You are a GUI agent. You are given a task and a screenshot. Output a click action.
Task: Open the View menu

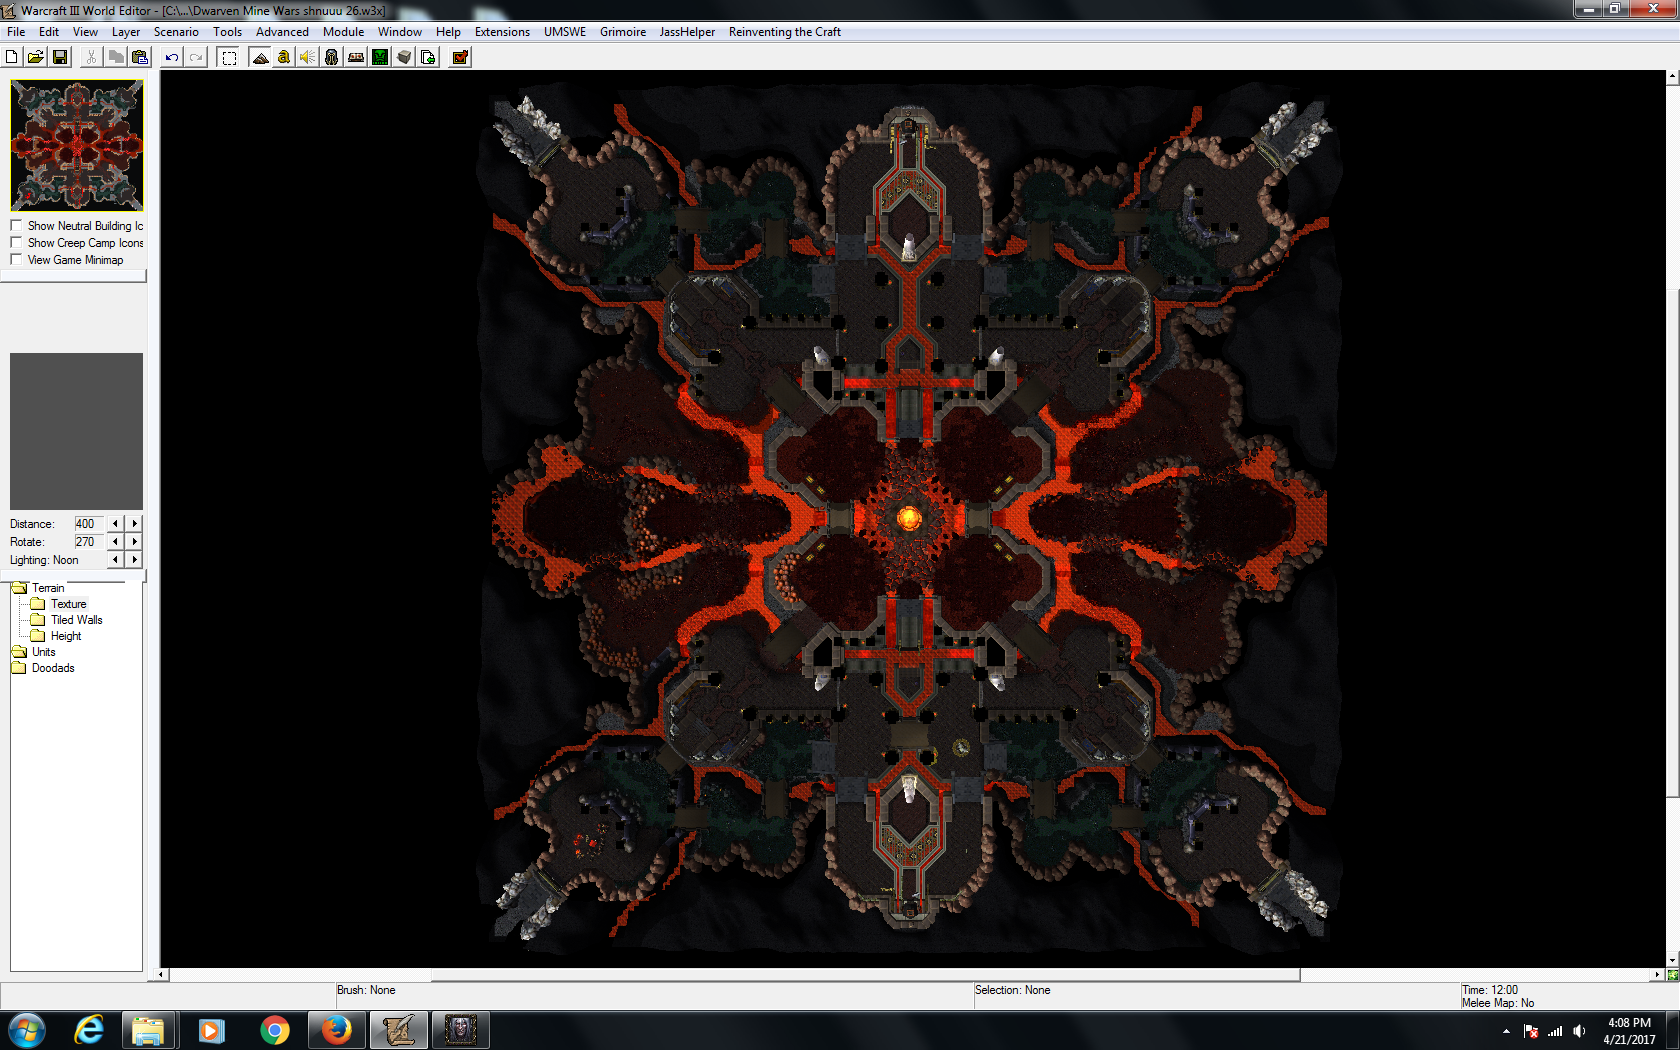86,32
